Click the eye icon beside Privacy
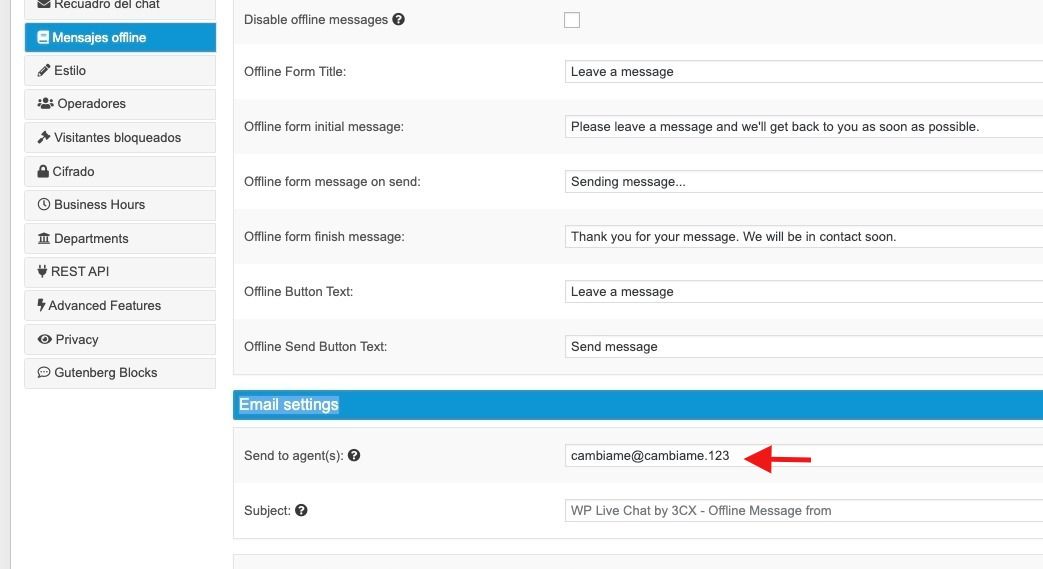The image size is (1043, 569). [x=45, y=339]
